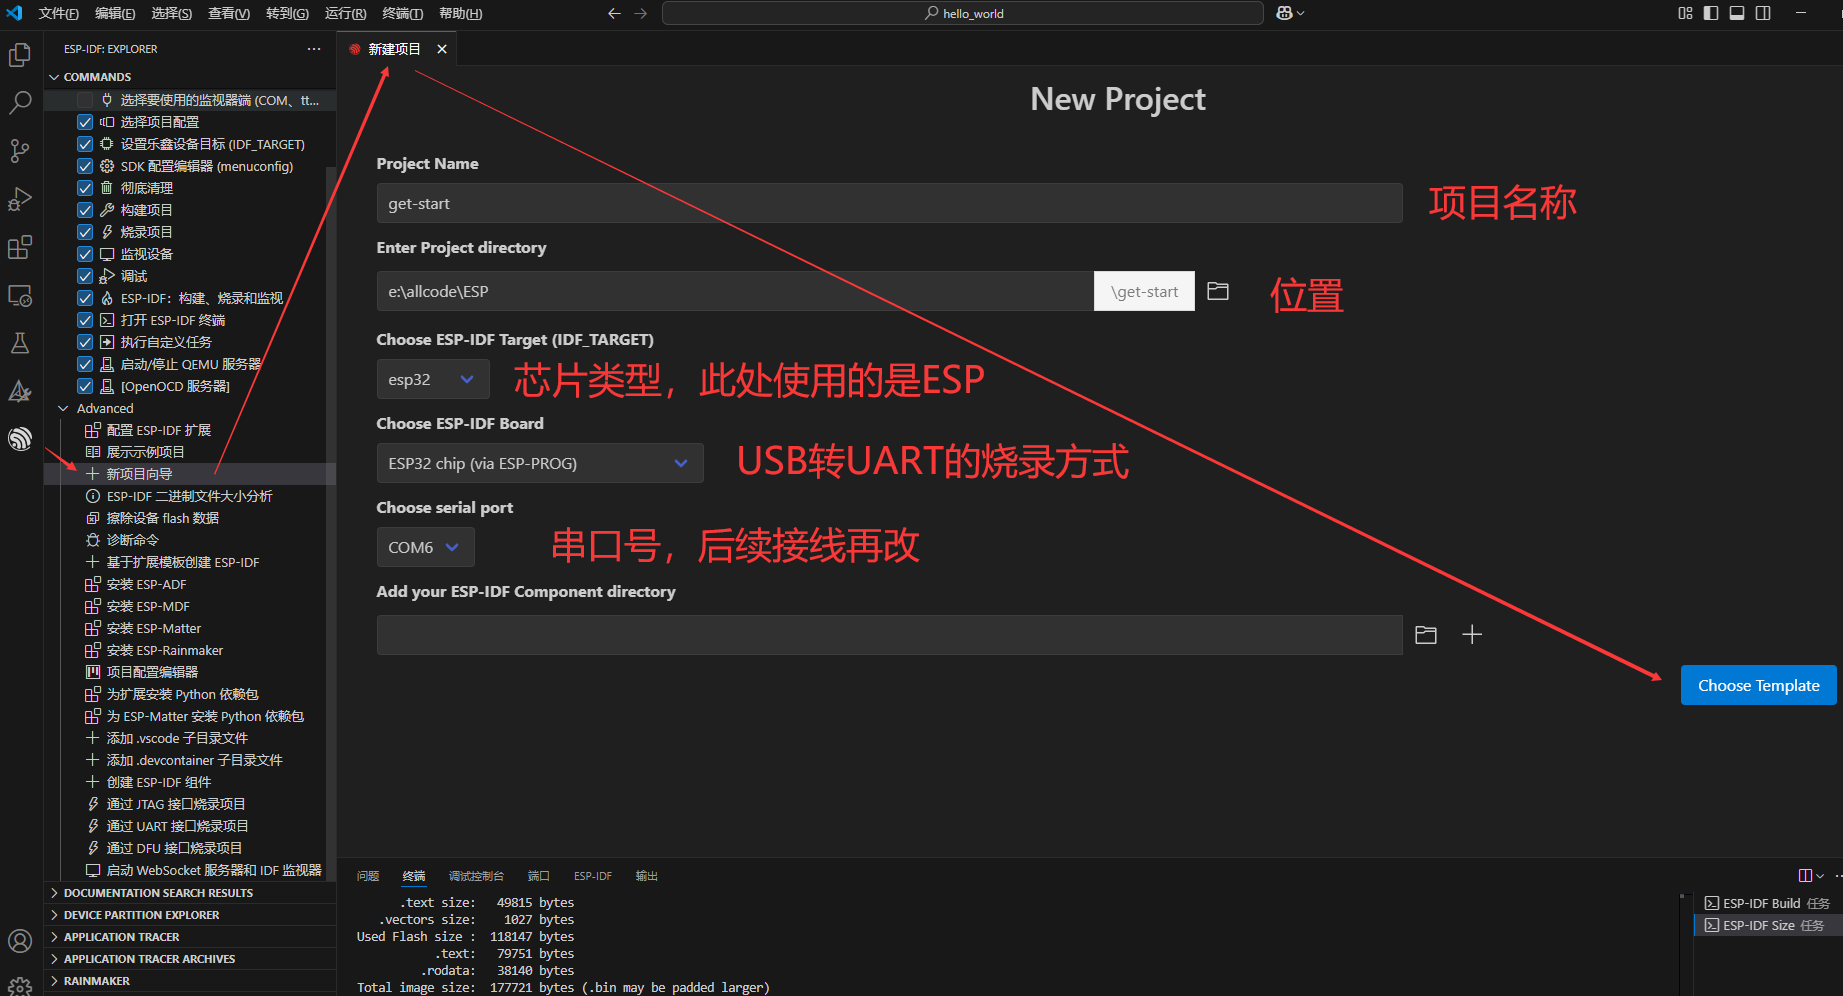Screen dimensions: 1843x996
Task: Close the 新建项目 tab
Action: pyautogui.click(x=442, y=49)
